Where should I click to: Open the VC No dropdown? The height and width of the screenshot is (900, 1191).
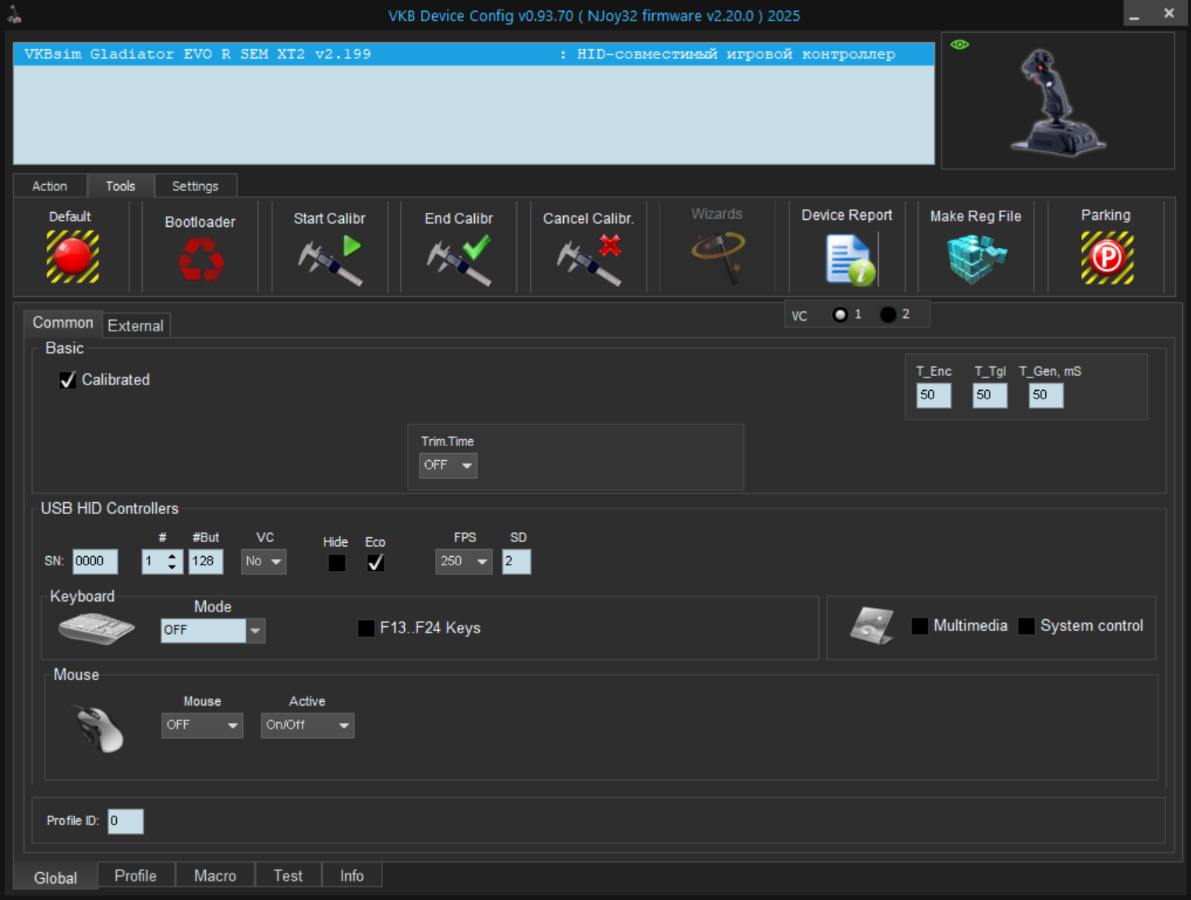pos(264,561)
